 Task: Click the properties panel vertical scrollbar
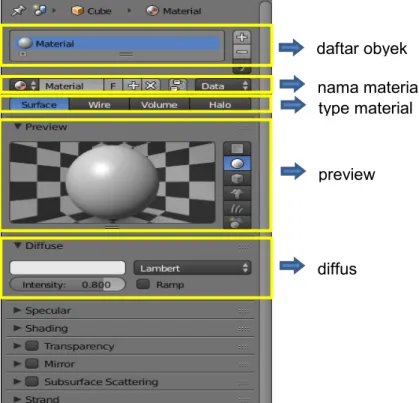click(x=265, y=201)
